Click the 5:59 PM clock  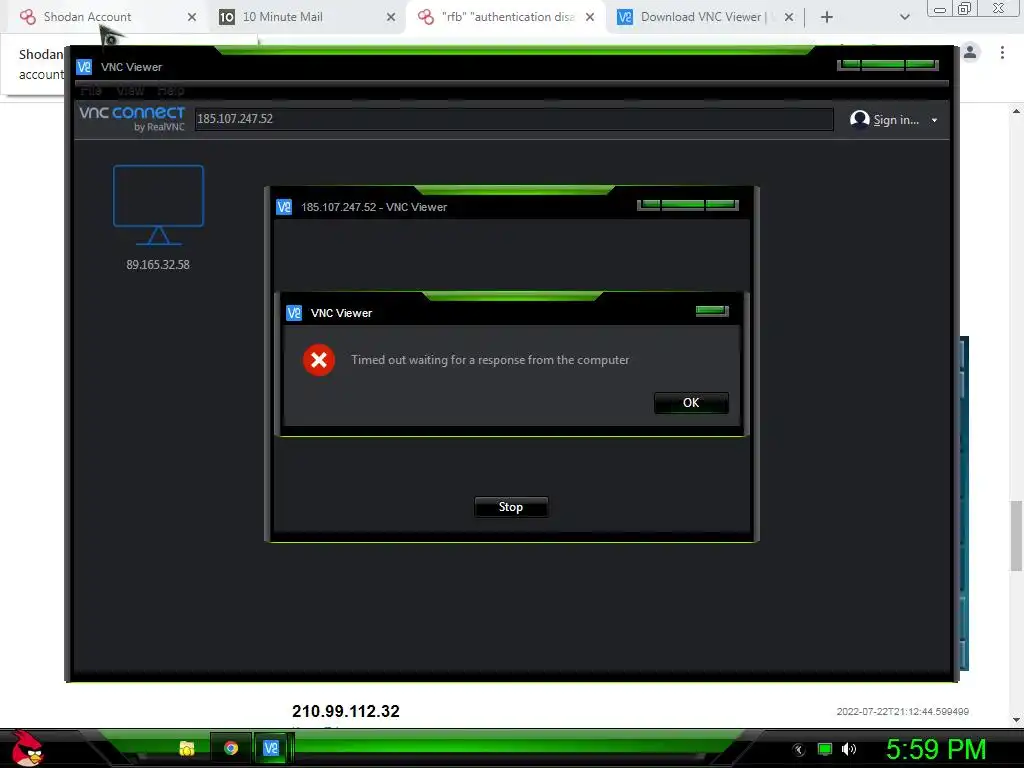coord(935,749)
